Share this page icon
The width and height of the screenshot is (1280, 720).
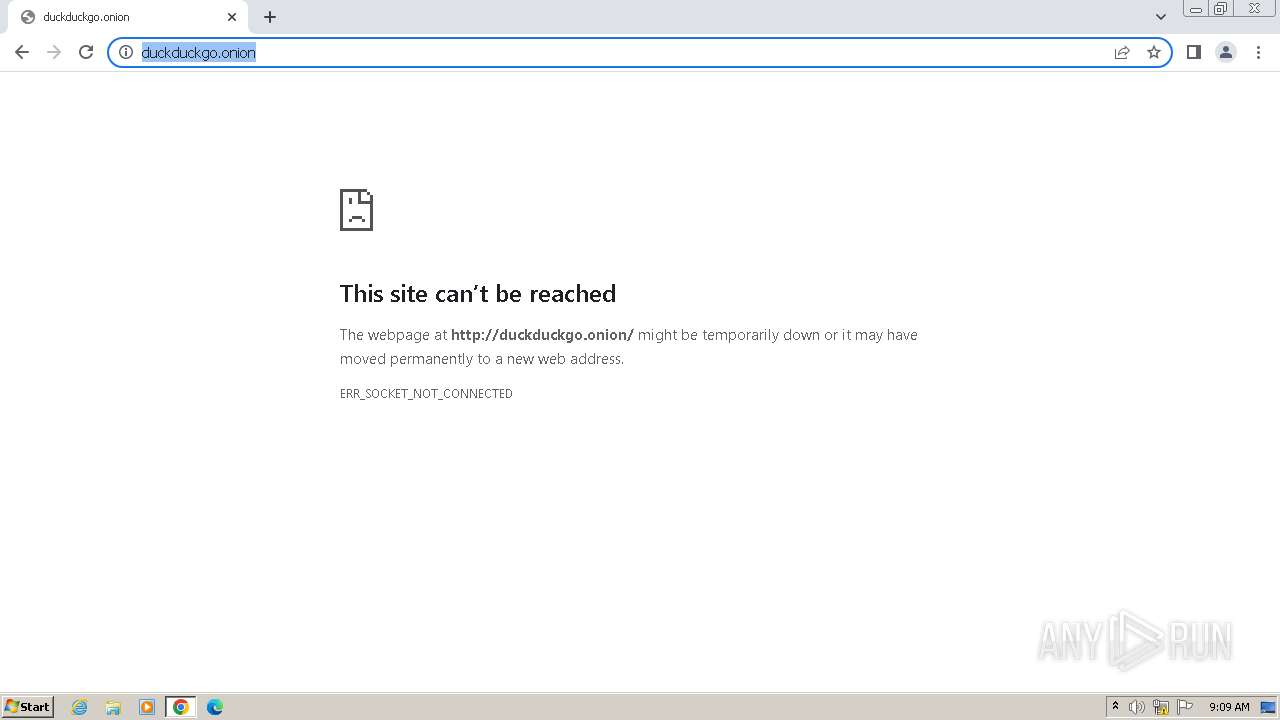(x=1122, y=52)
